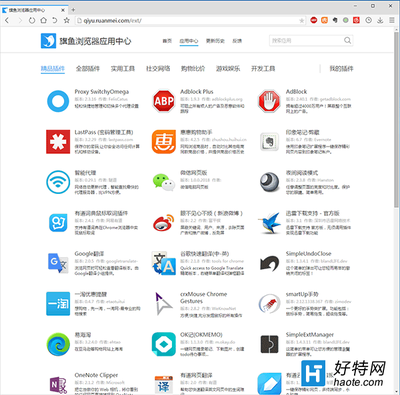Open the smartUp手势 title link
Image resolution: width=400 pixels, height=395 pixels.
[x=302, y=294]
